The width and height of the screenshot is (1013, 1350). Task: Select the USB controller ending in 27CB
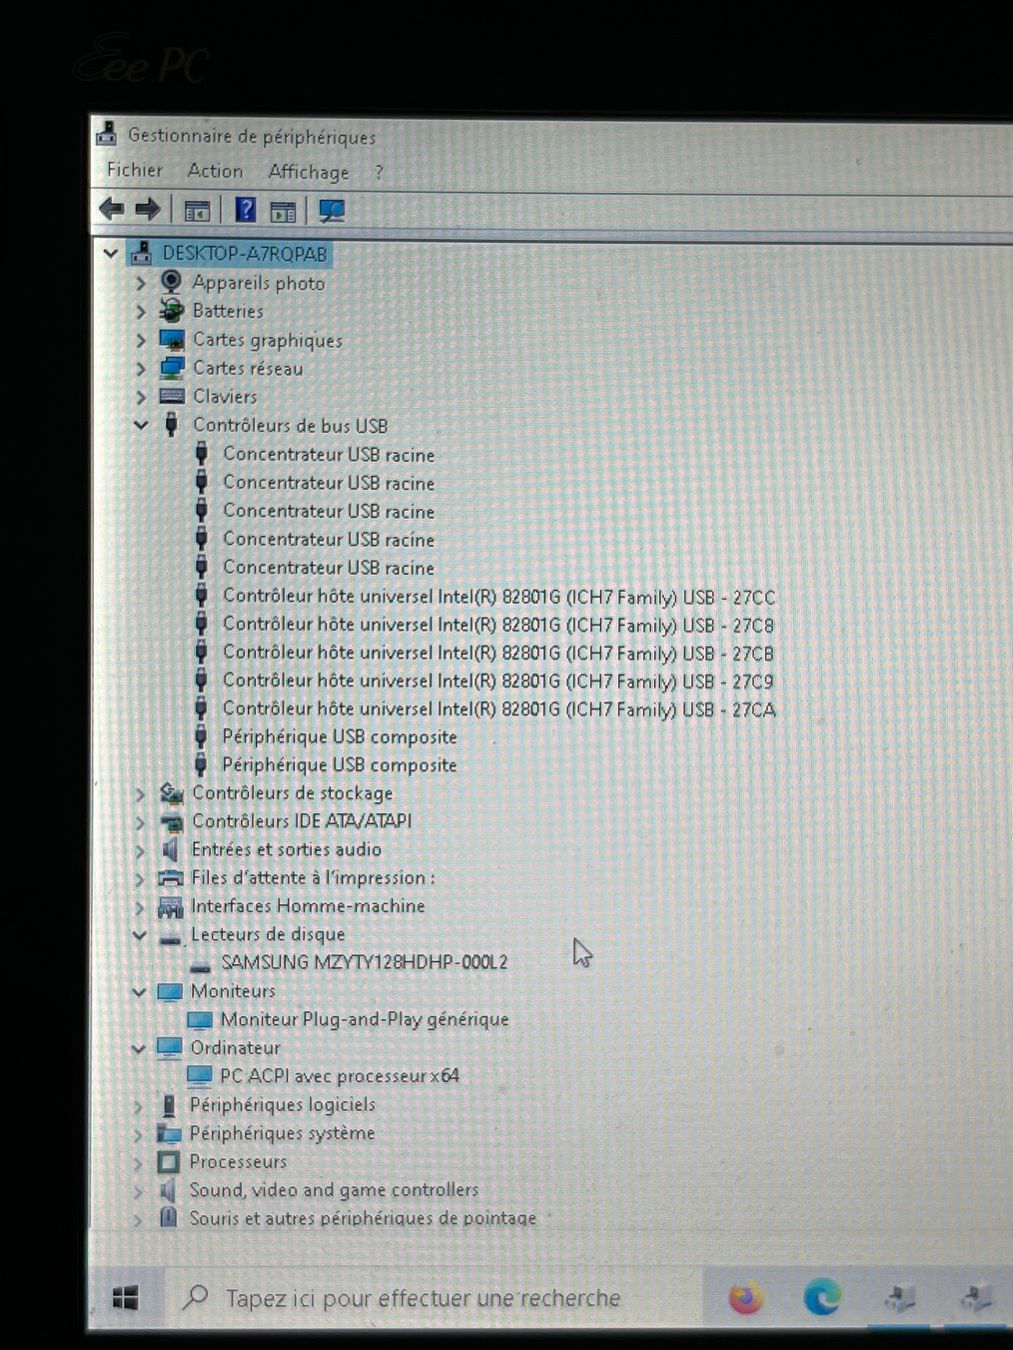coord(499,653)
